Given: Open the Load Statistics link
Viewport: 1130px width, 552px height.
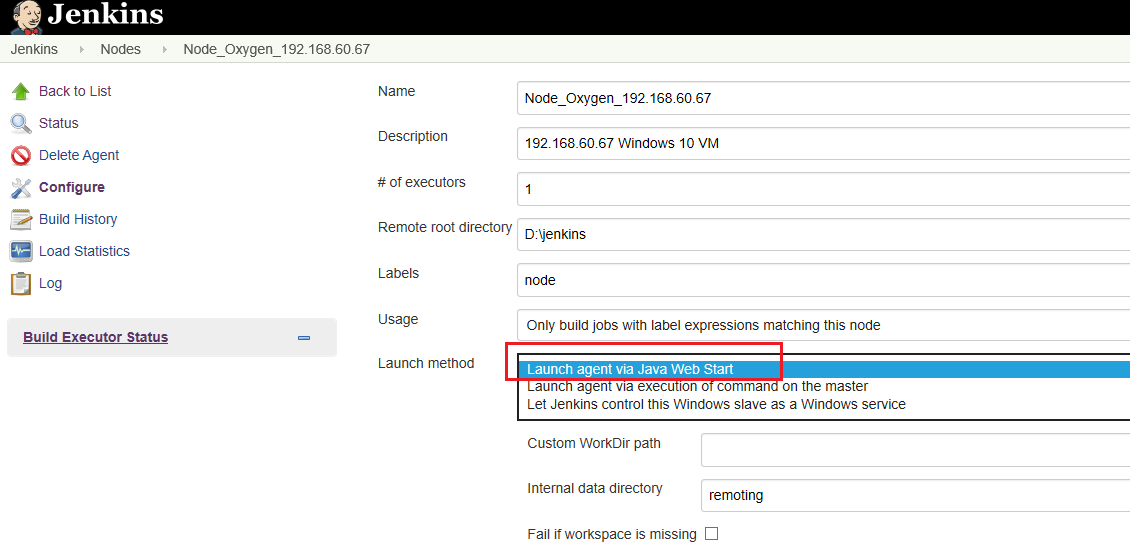Looking at the screenshot, I should pos(84,251).
